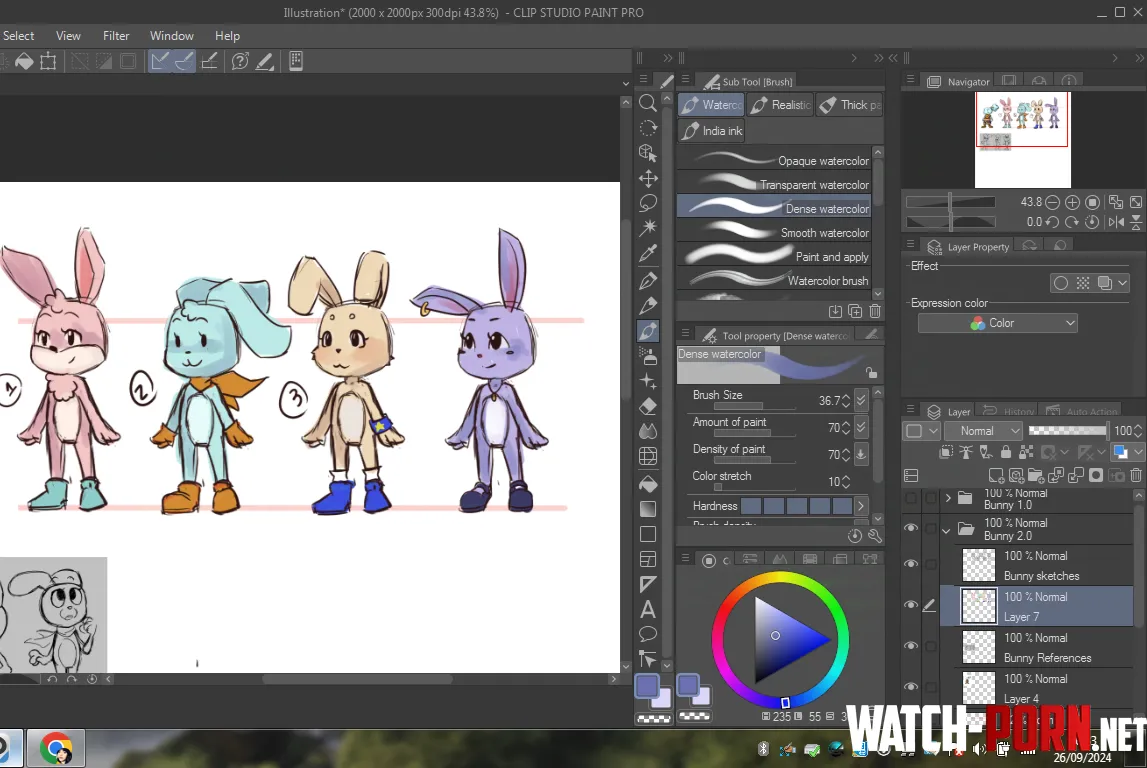Toggle visibility of Bunny sketches layer

(911, 563)
